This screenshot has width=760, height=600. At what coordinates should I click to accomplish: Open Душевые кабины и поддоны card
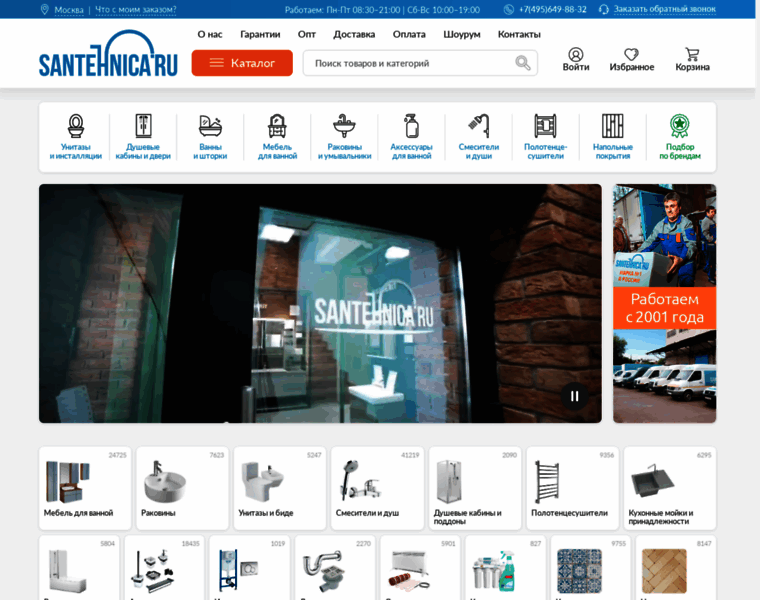475,488
